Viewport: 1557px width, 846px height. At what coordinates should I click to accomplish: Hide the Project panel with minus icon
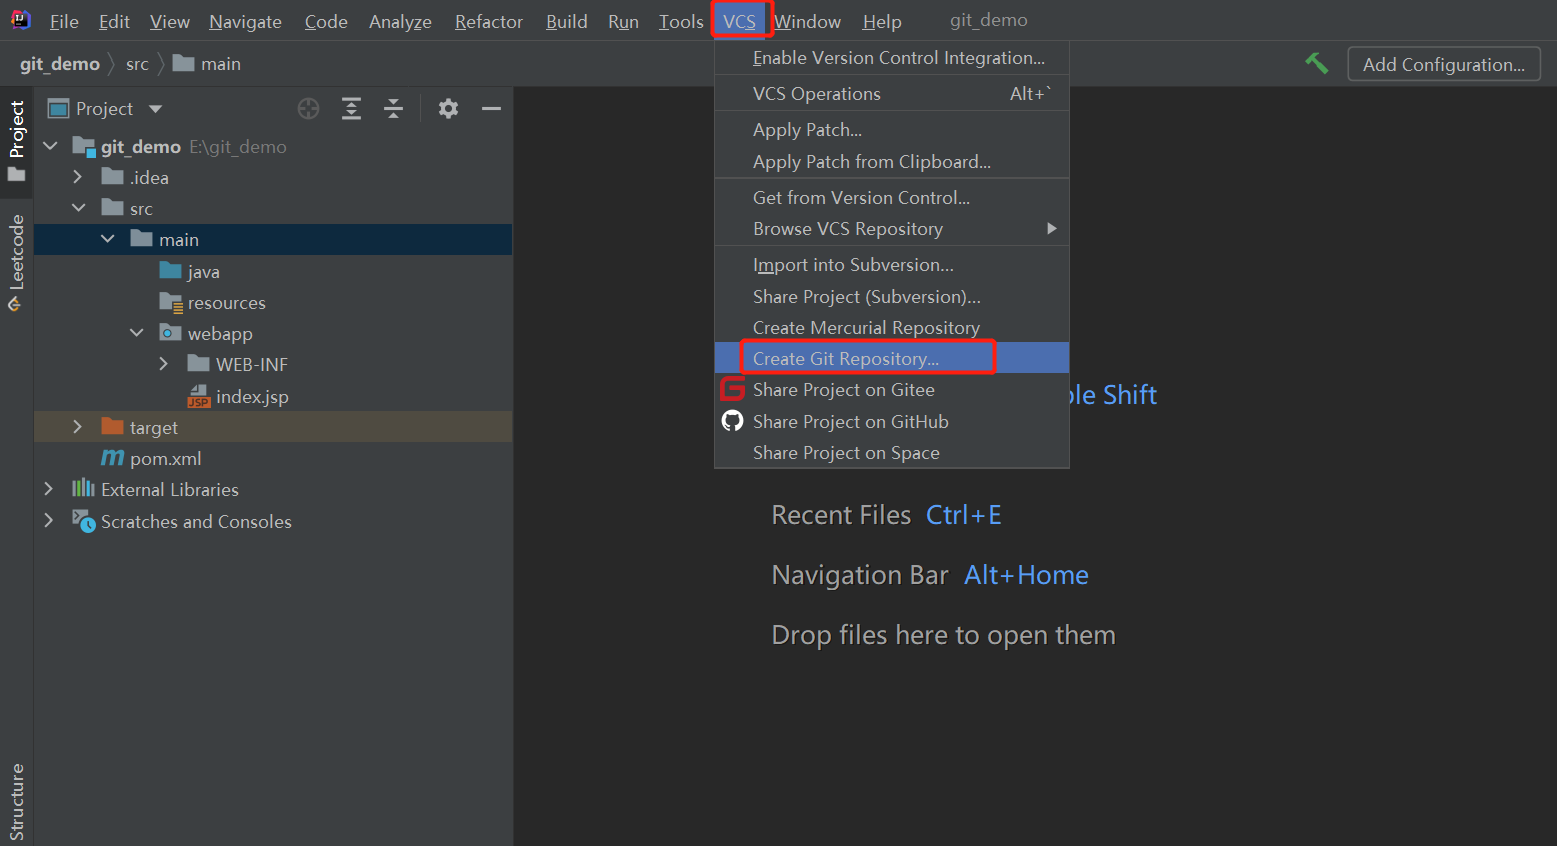coord(491,109)
